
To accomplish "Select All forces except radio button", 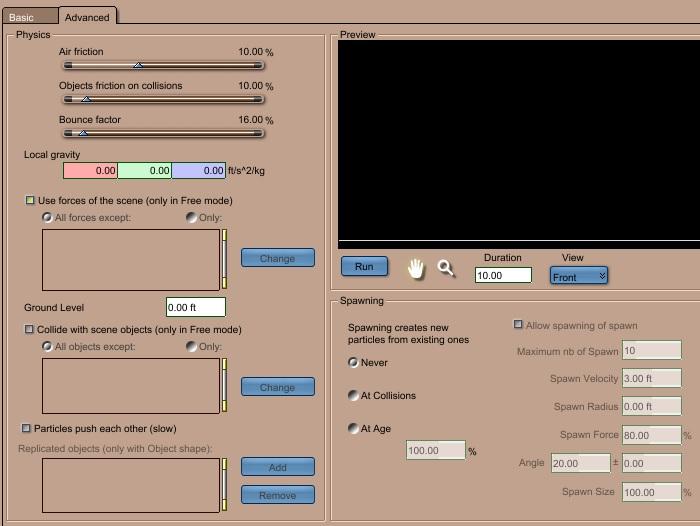I will (x=47, y=217).
